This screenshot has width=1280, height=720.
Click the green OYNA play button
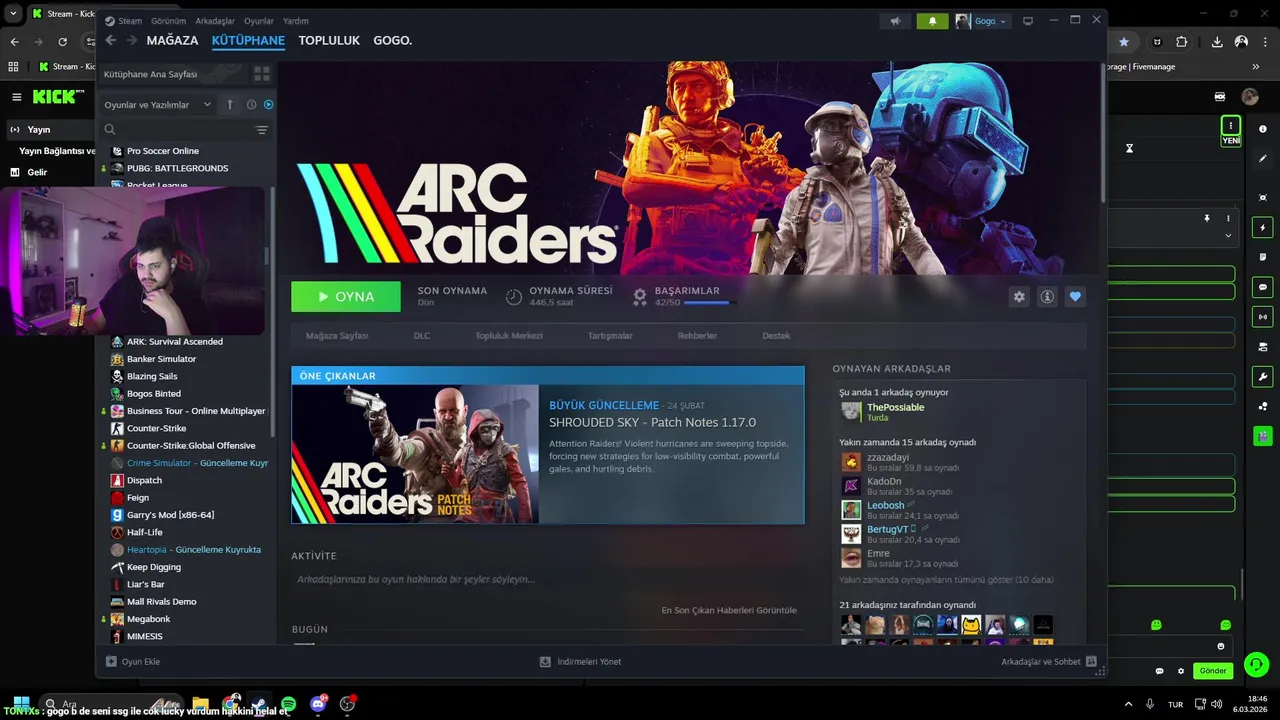pos(346,297)
